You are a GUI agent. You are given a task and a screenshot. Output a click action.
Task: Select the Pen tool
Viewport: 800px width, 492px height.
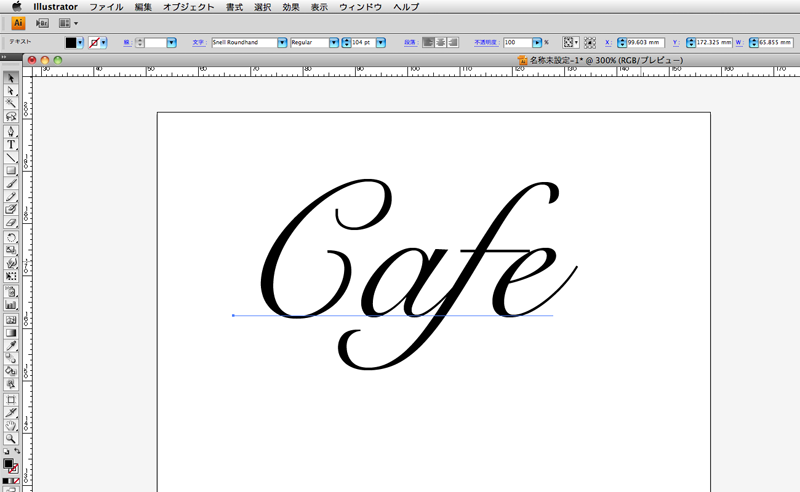click(11, 132)
